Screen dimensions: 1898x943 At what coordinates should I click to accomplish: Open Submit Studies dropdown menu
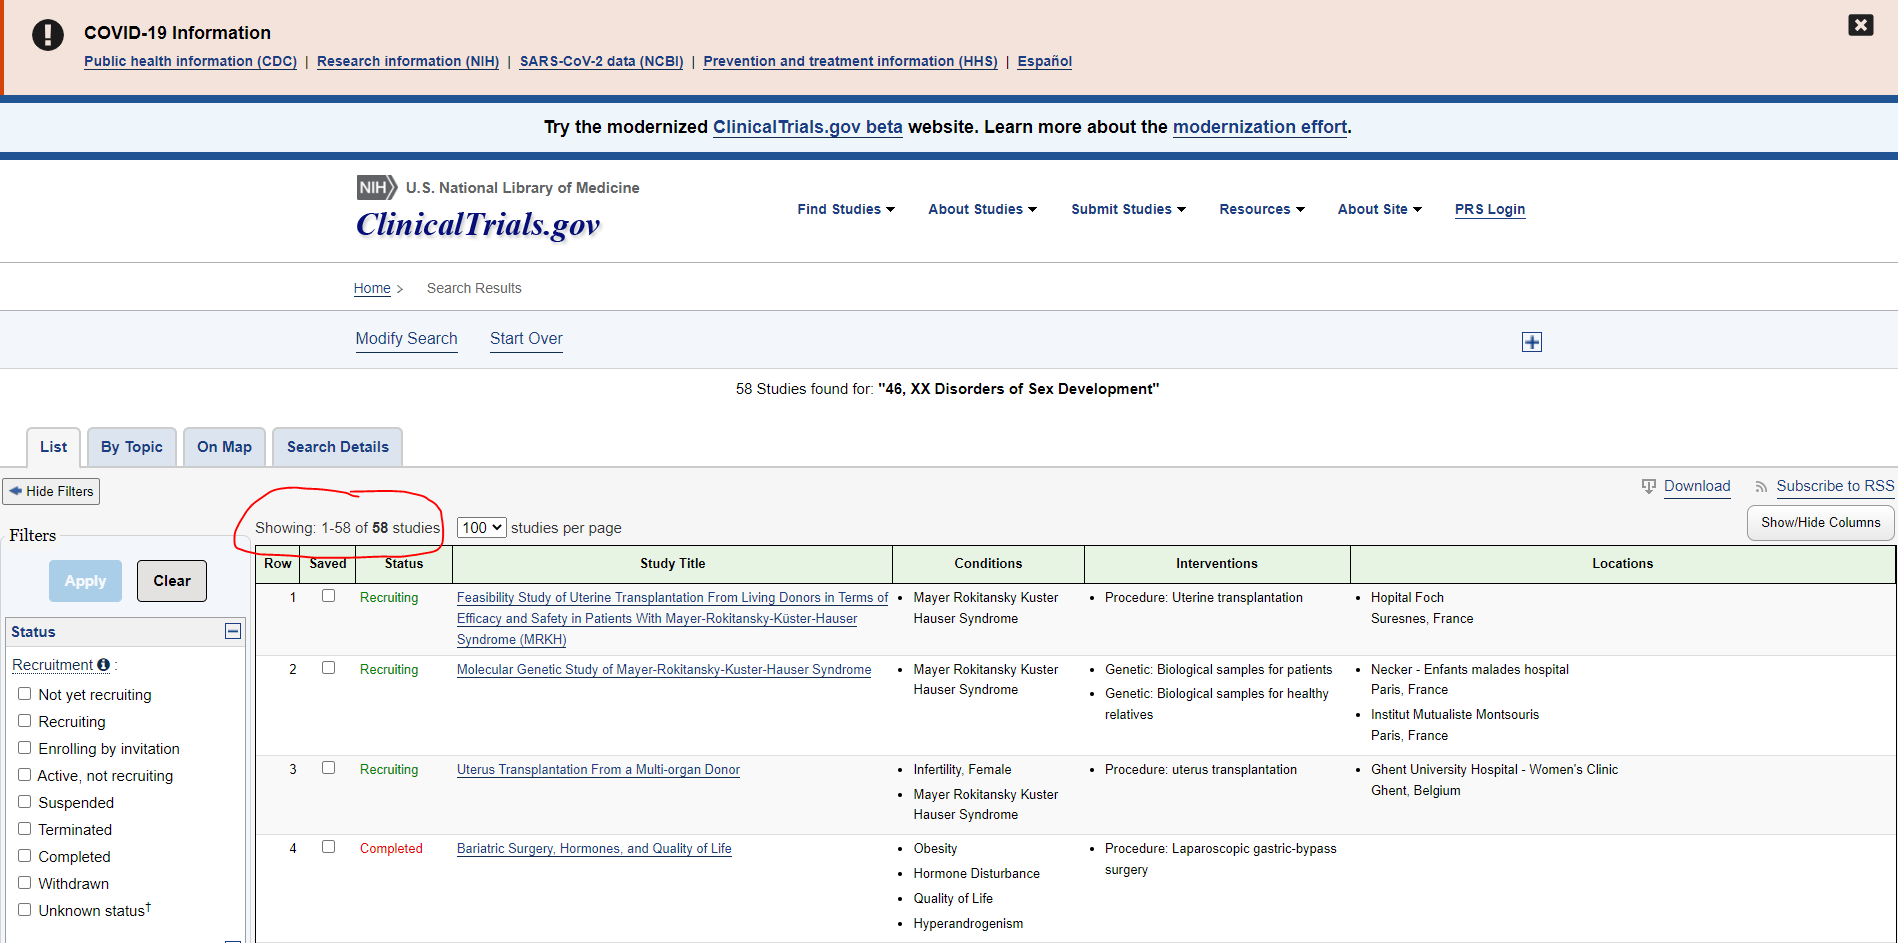1128,209
